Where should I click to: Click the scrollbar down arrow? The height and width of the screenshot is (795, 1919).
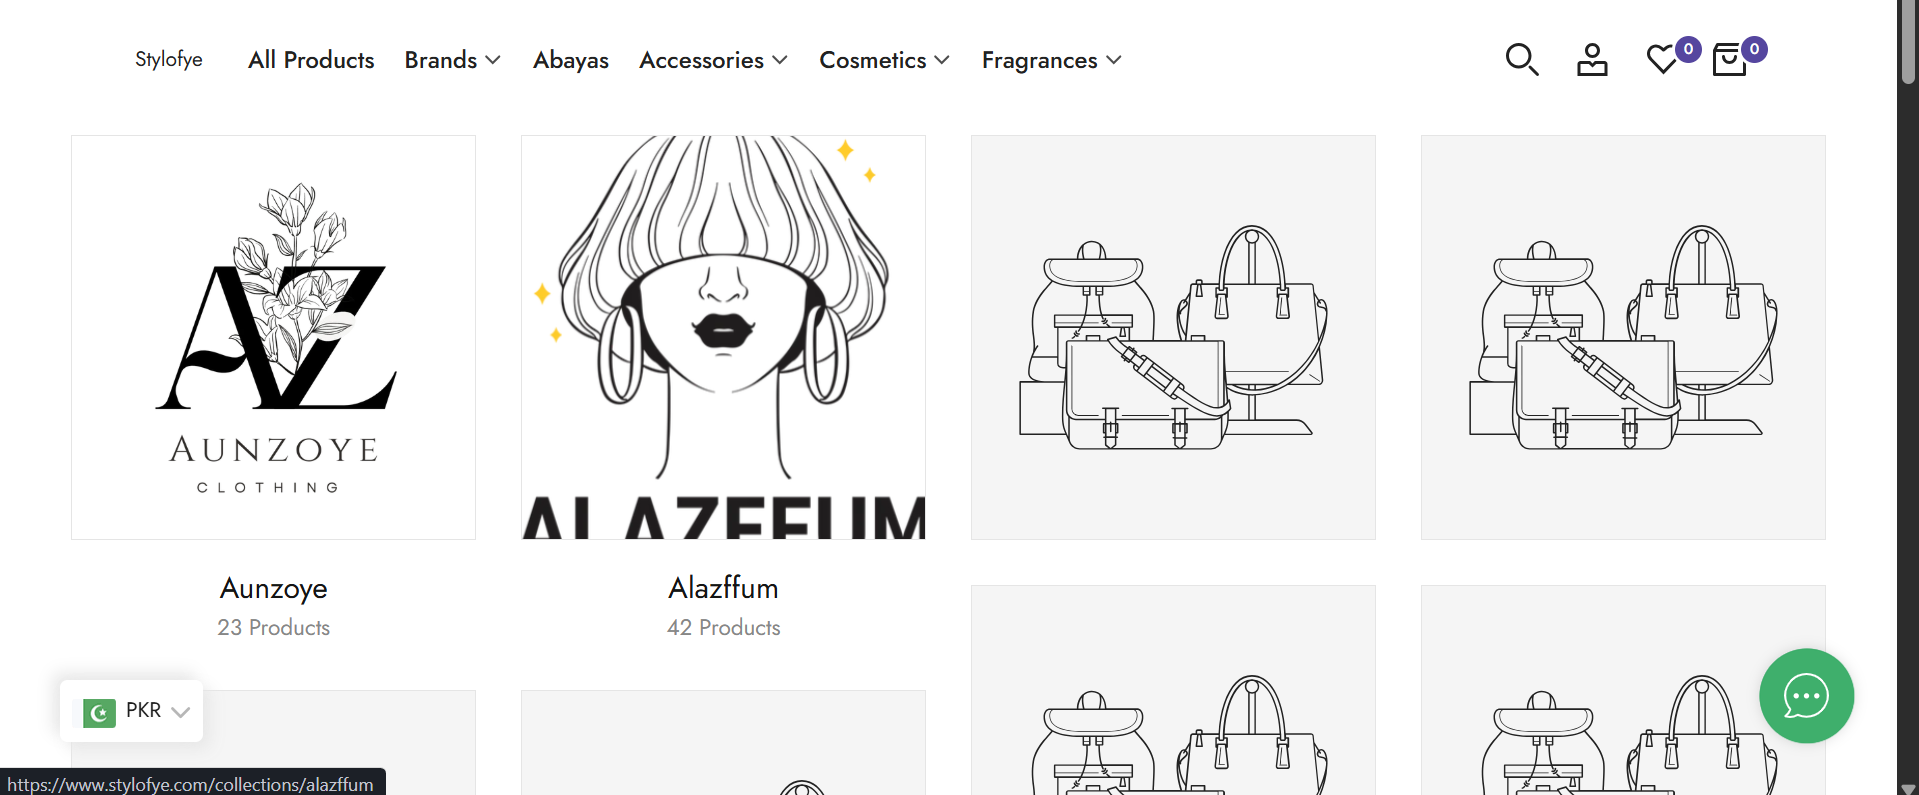1908,787
